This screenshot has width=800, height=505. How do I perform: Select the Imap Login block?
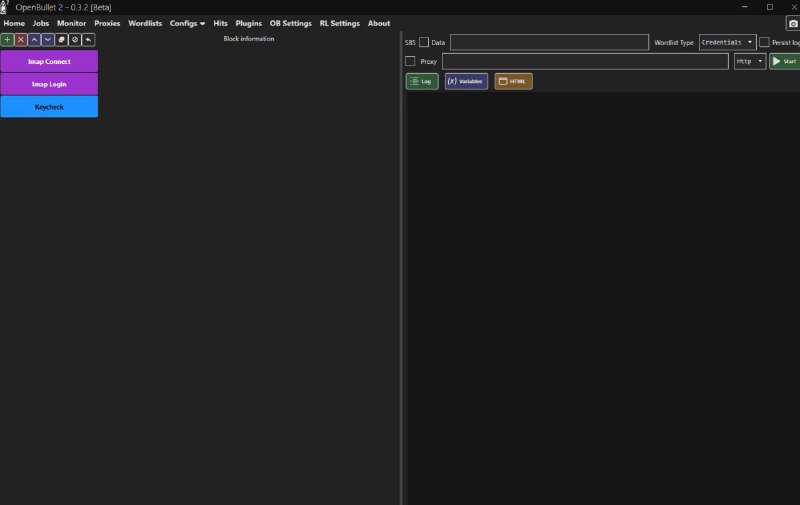click(x=49, y=84)
